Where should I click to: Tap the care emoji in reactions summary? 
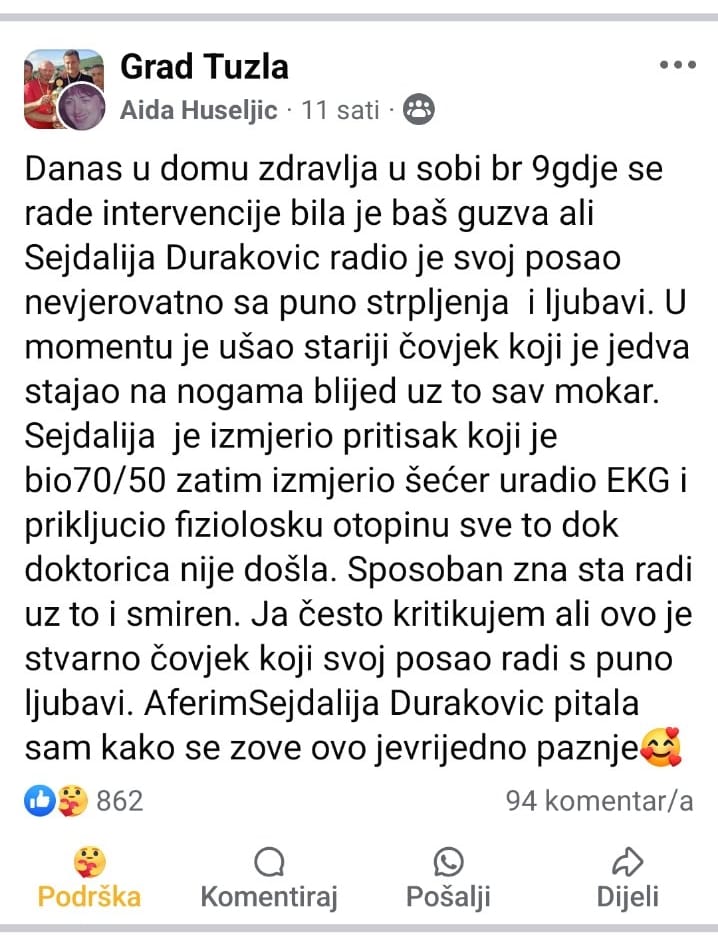[72, 800]
